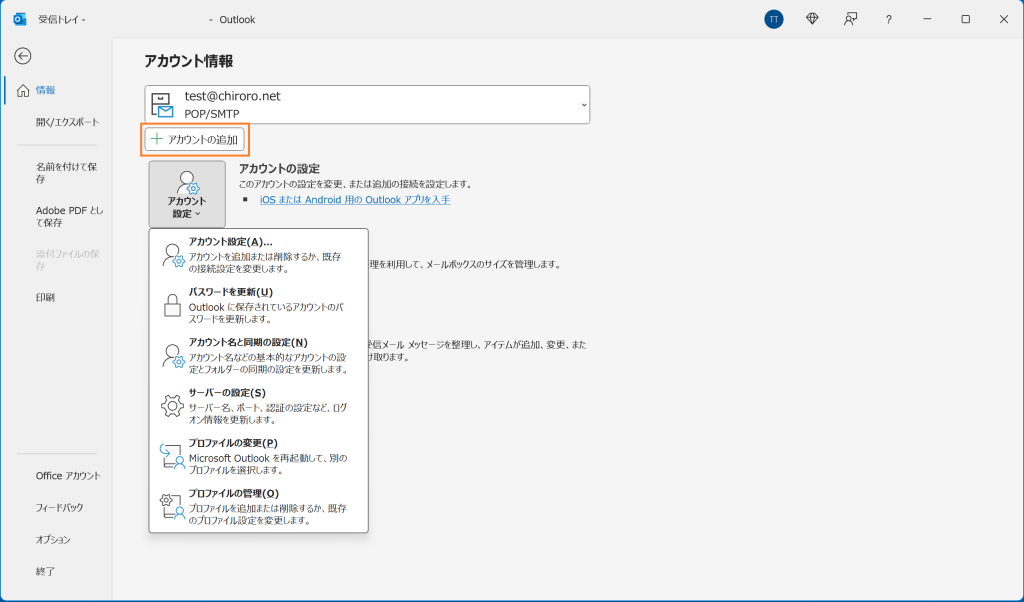Select 名前を付けて保存 in sidebar
1024x602 pixels.
pos(67,172)
